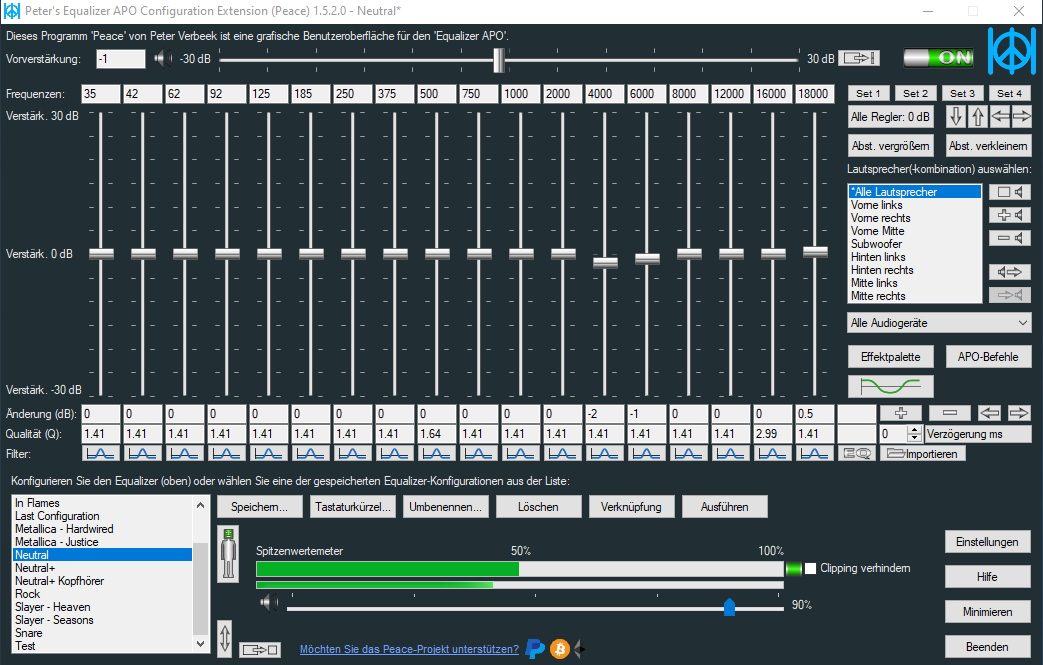This screenshot has height=665, width=1043.
Task: Click the Importieren button
Action: click(923, 454)
